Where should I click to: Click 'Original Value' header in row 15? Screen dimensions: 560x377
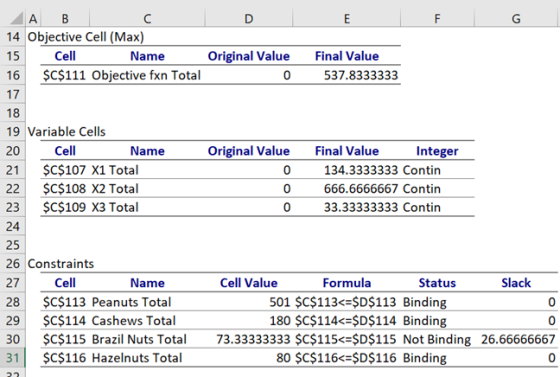pyautogui.click(x=249, y=56)
